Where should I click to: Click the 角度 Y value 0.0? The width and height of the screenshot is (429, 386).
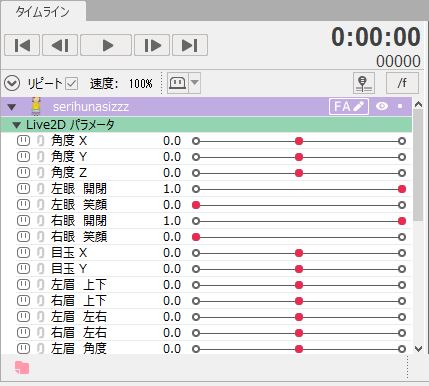tap(172, 157)
